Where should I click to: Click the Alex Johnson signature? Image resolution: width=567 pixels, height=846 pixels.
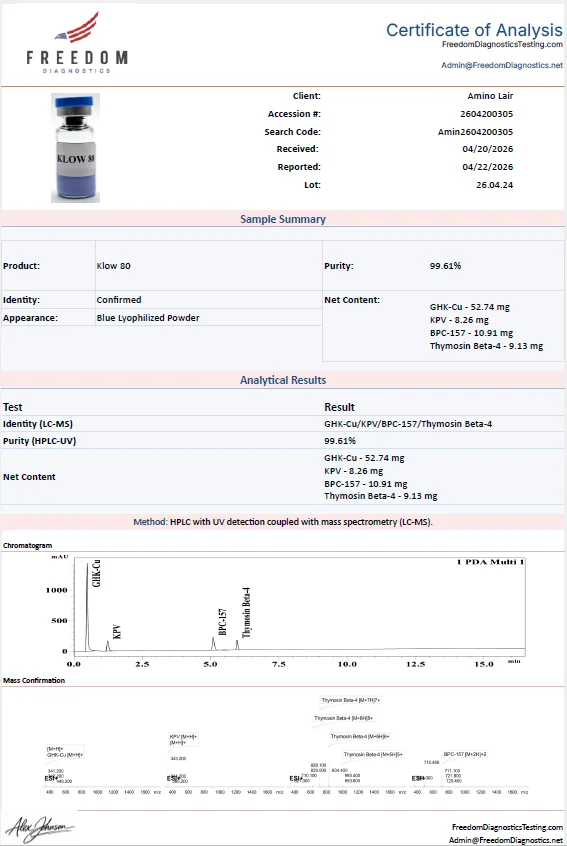39,828
